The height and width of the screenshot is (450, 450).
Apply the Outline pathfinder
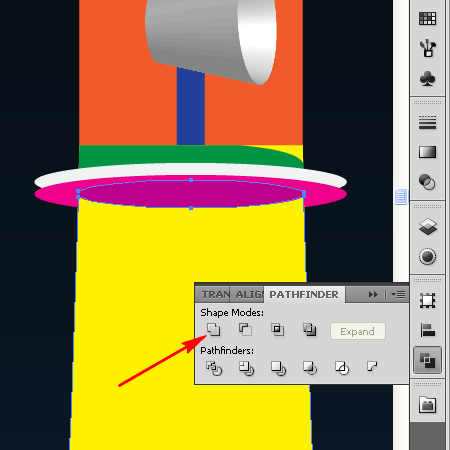point(342,368)
